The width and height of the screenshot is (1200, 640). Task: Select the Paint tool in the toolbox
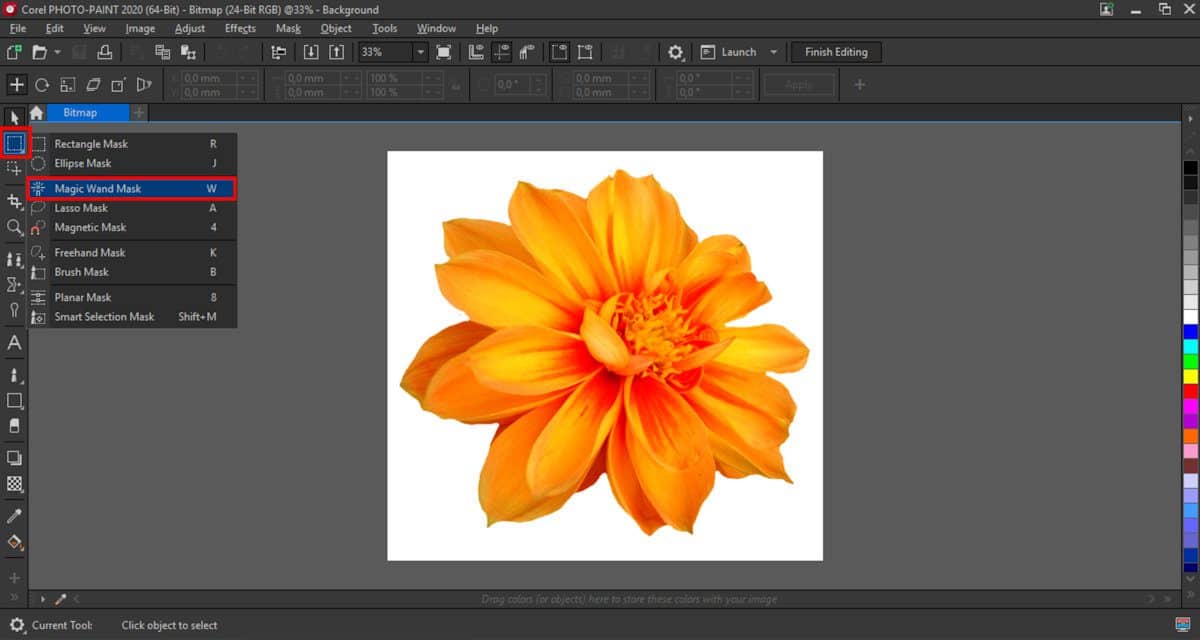[x=14, y=375]
